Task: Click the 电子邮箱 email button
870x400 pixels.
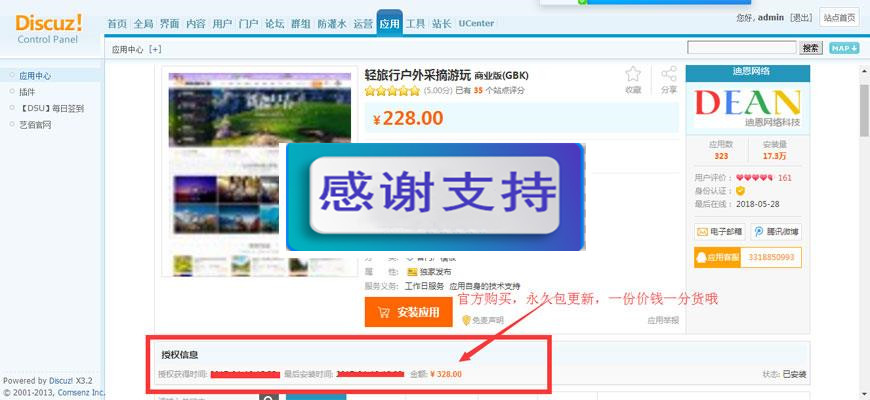Action: click(x=719, y=232)
